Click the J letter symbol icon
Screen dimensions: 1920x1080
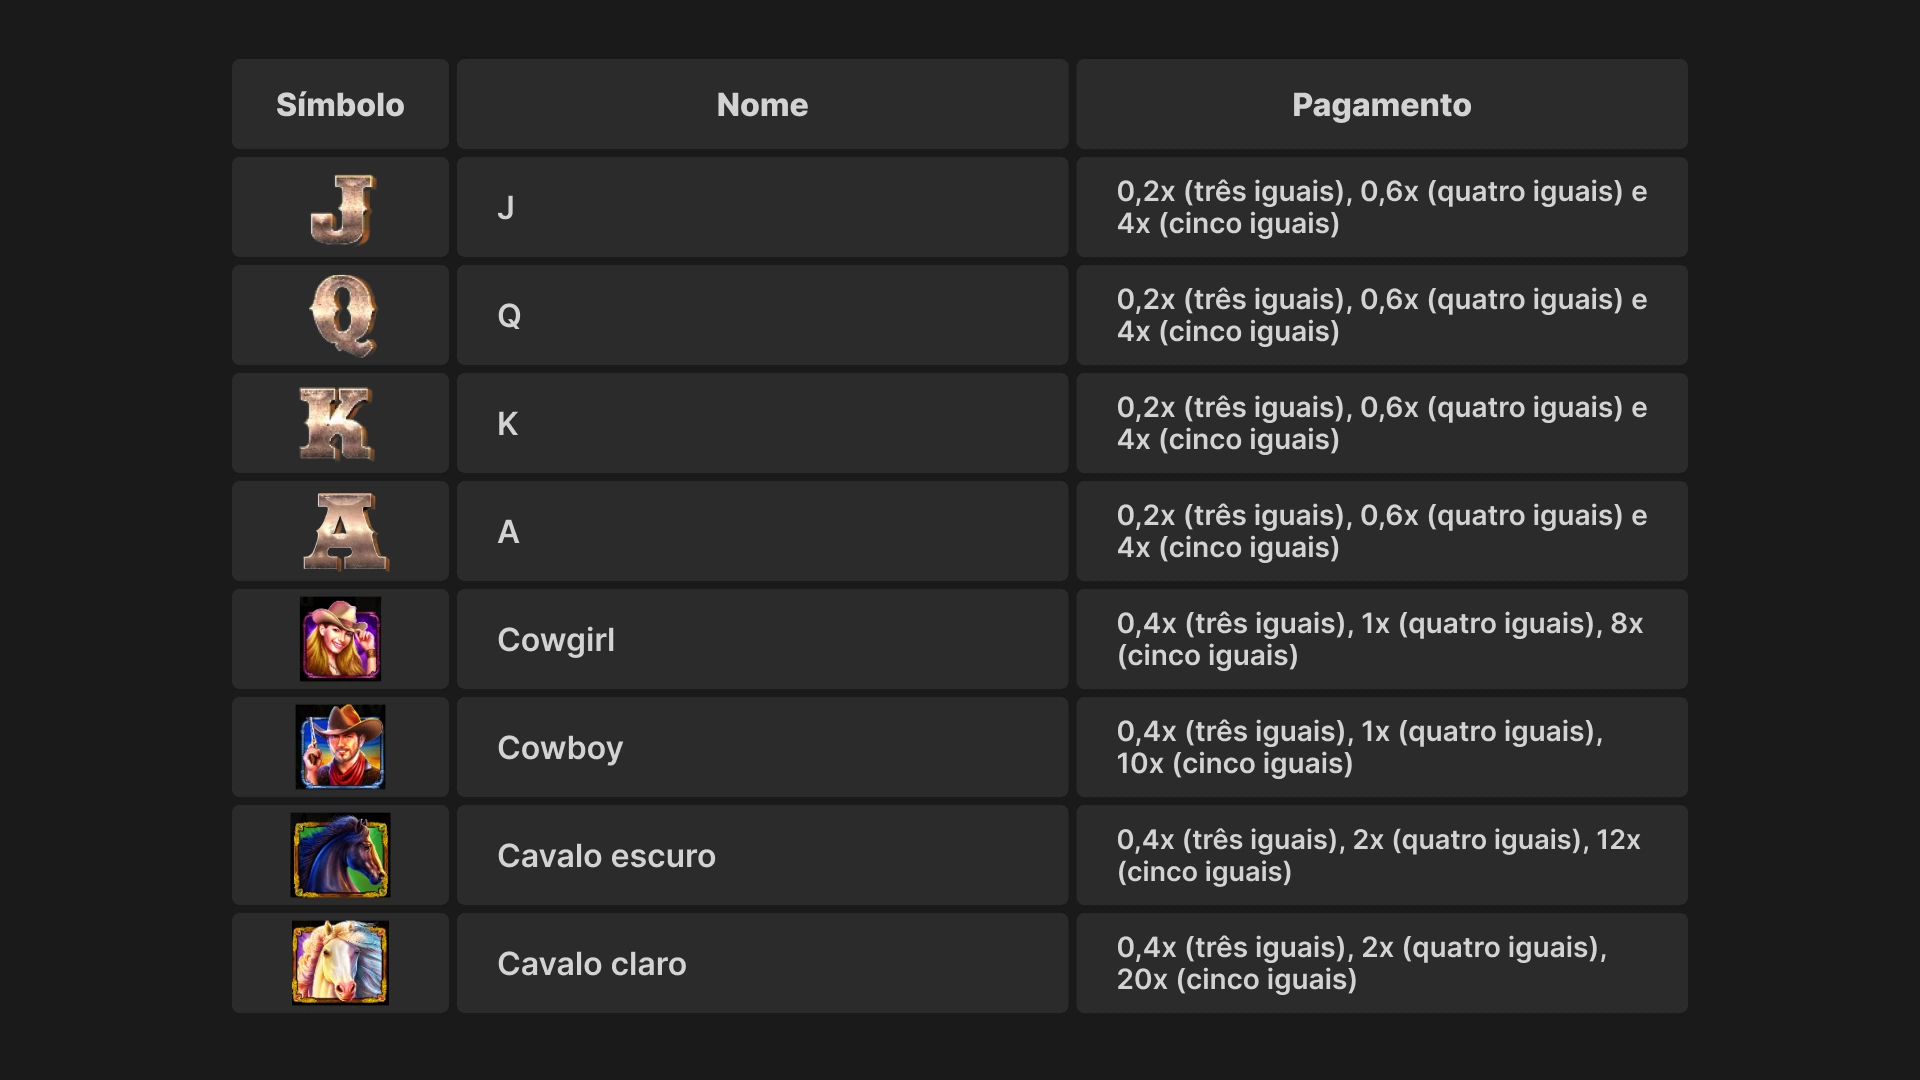[x=341, y=209]
